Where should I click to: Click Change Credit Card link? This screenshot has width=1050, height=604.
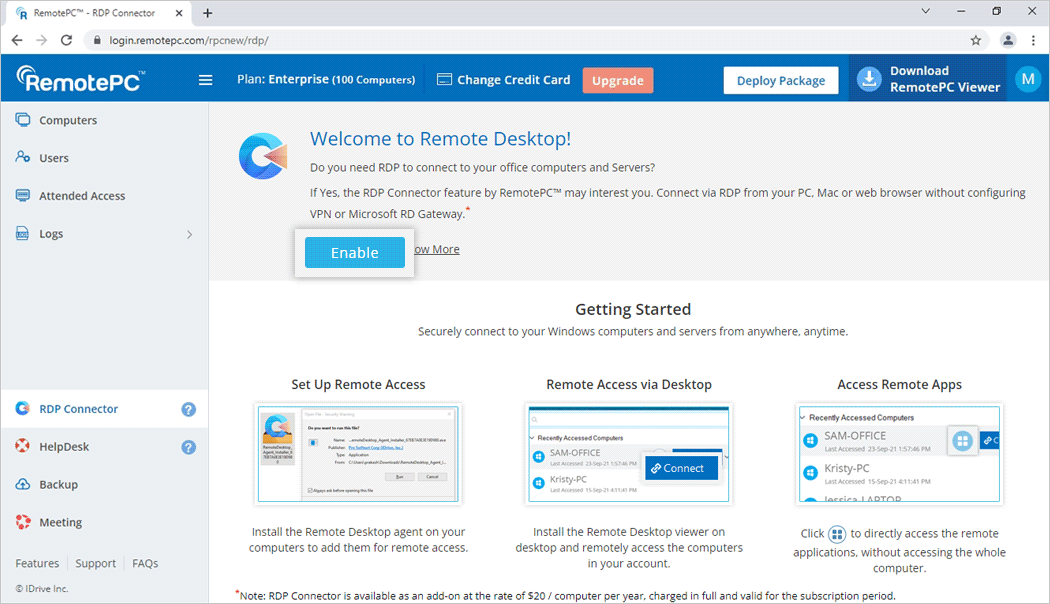click(x=503, y=80)
